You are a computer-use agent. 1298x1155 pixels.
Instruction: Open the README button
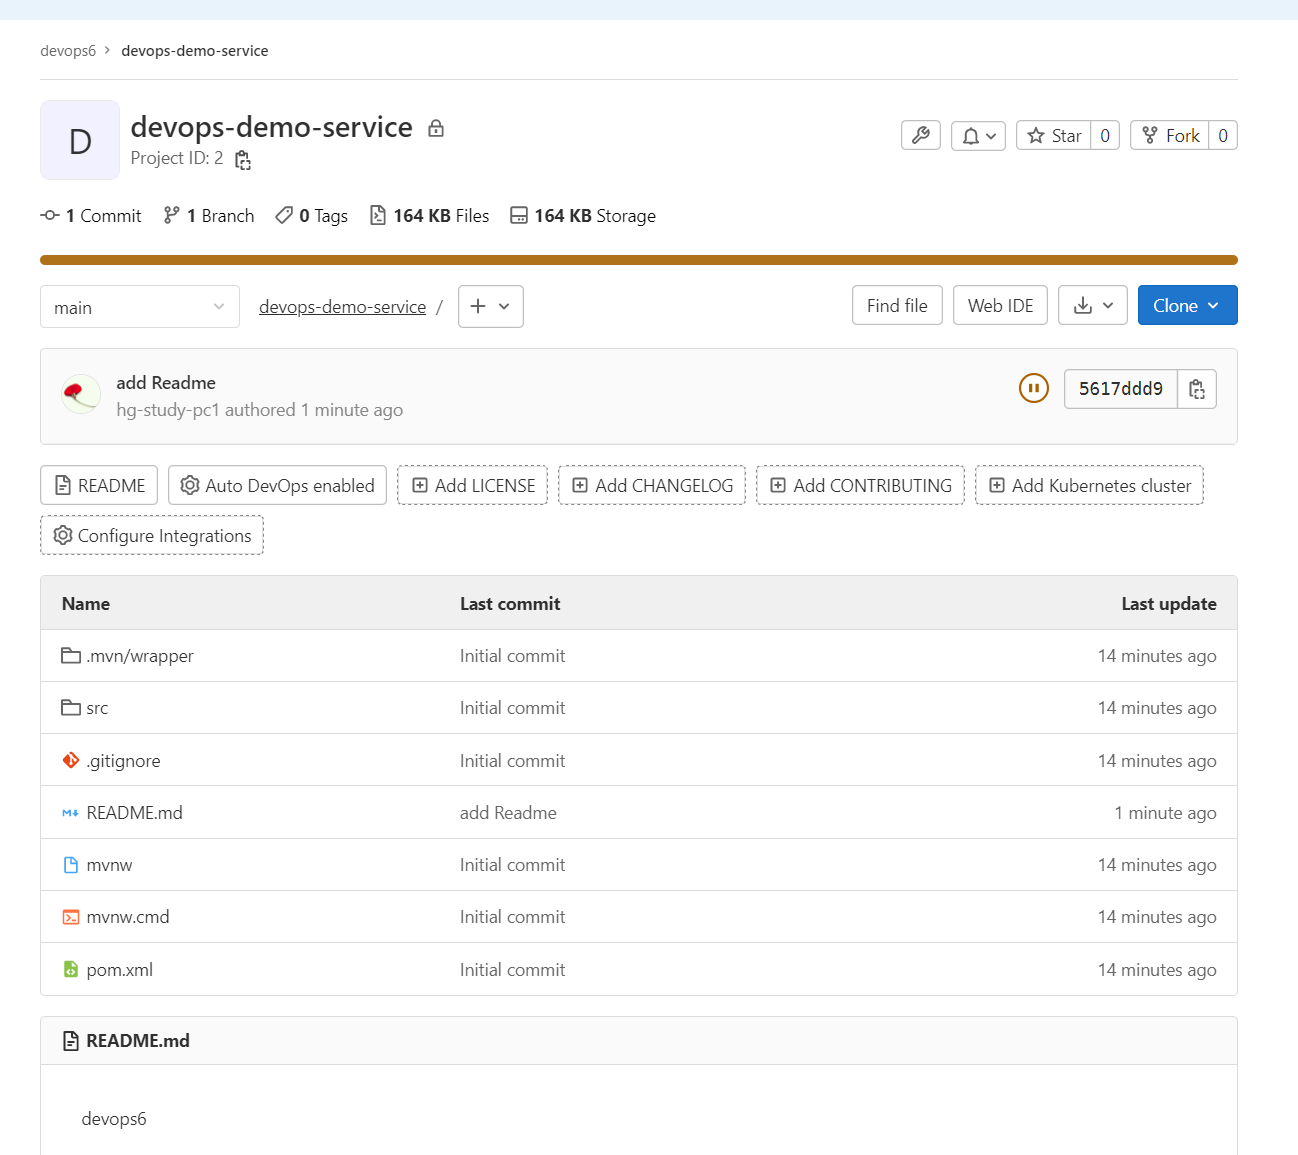coord(99,485)
